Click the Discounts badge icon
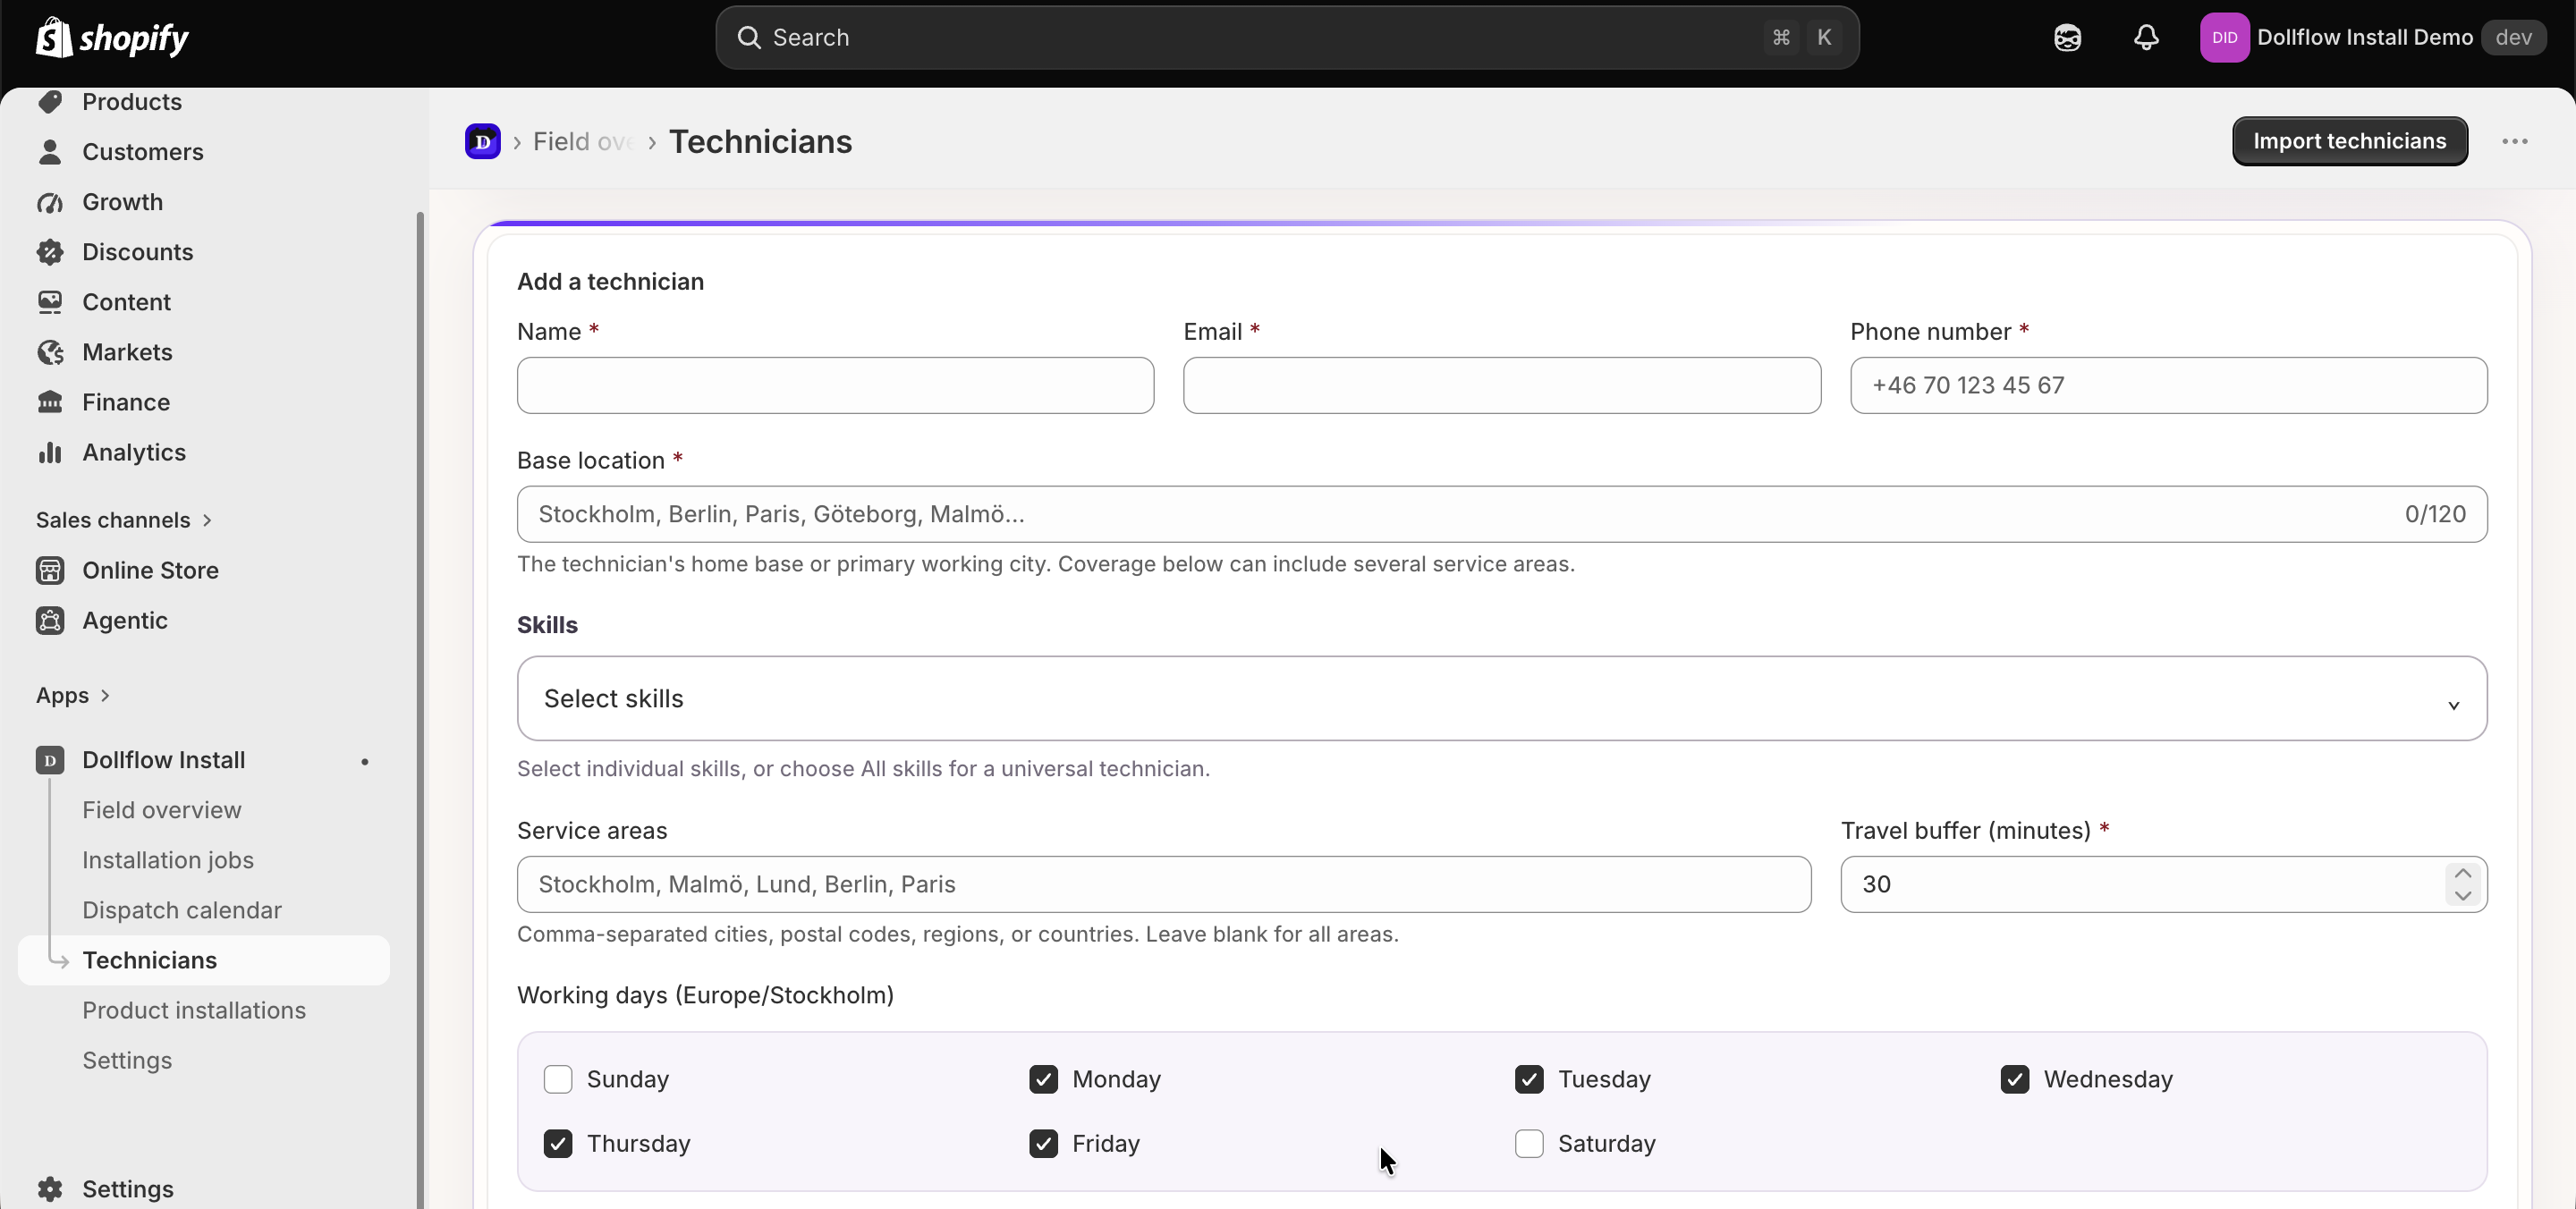Screen dimensions: 2576x1209 tap(50, 252)
